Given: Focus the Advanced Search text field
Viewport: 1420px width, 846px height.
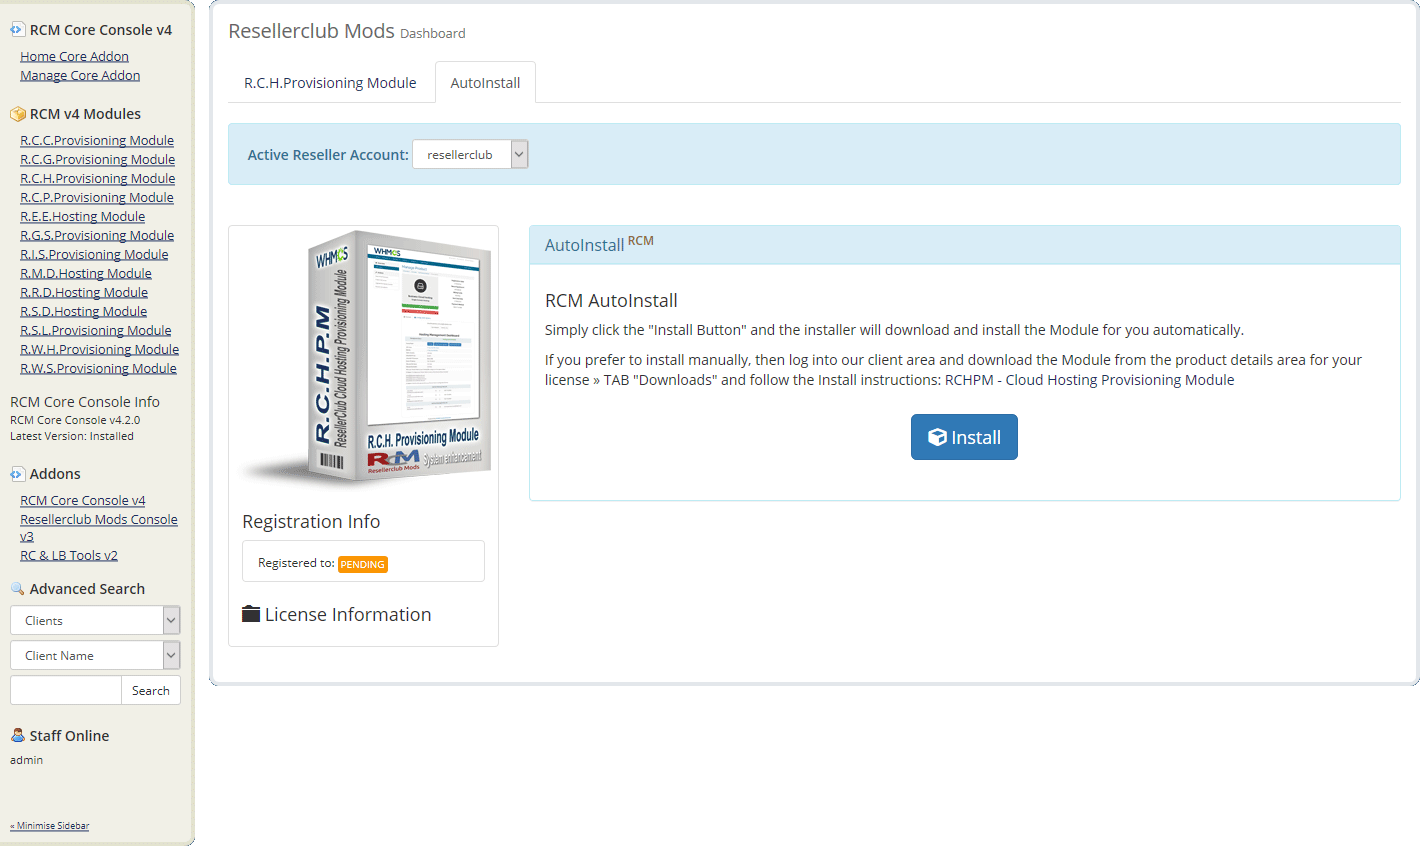Looking at the screenshot, I should (66, 690).
